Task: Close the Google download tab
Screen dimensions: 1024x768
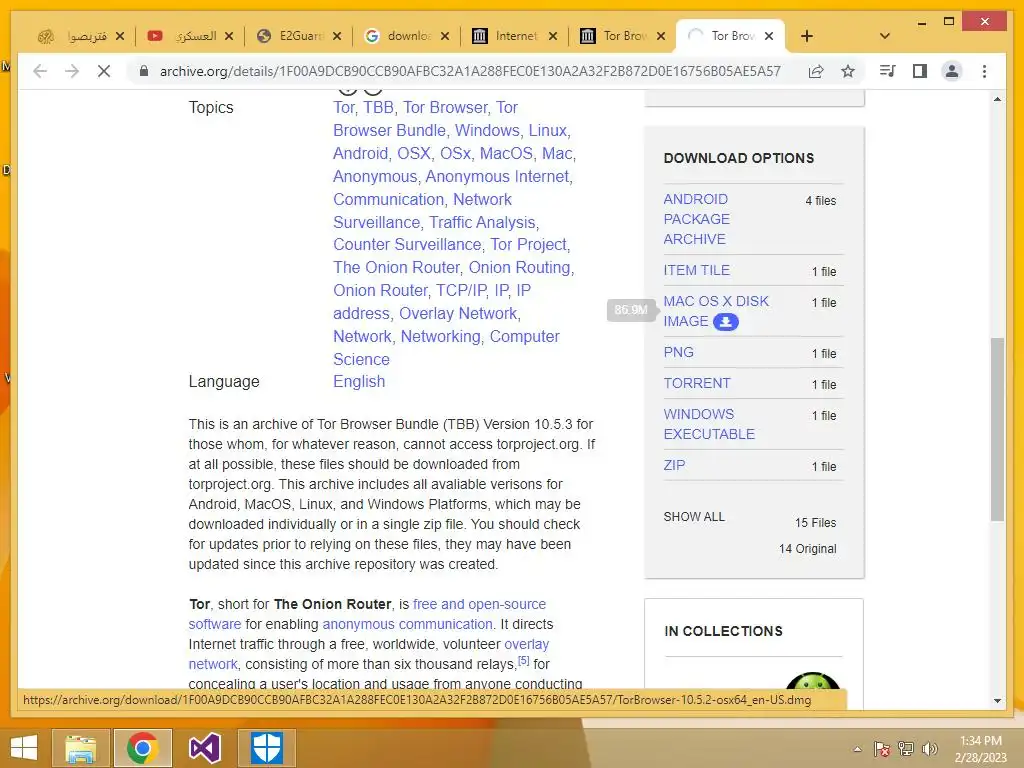Action: click(x=445, y=36)
